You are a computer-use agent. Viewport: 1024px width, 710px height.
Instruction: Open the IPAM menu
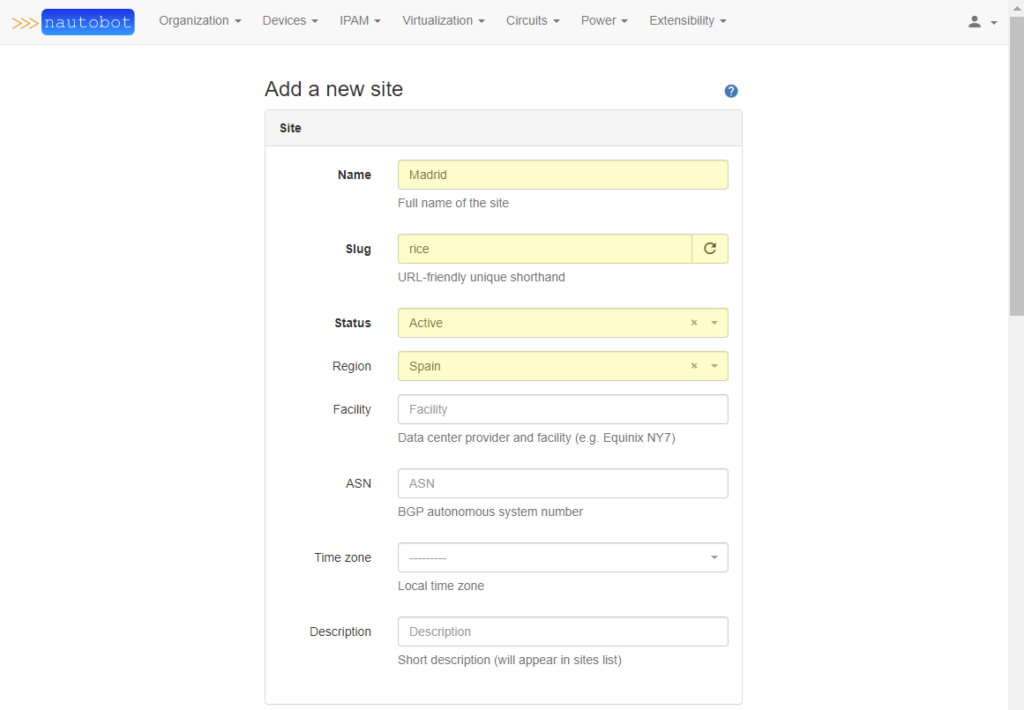pos(360,21)
